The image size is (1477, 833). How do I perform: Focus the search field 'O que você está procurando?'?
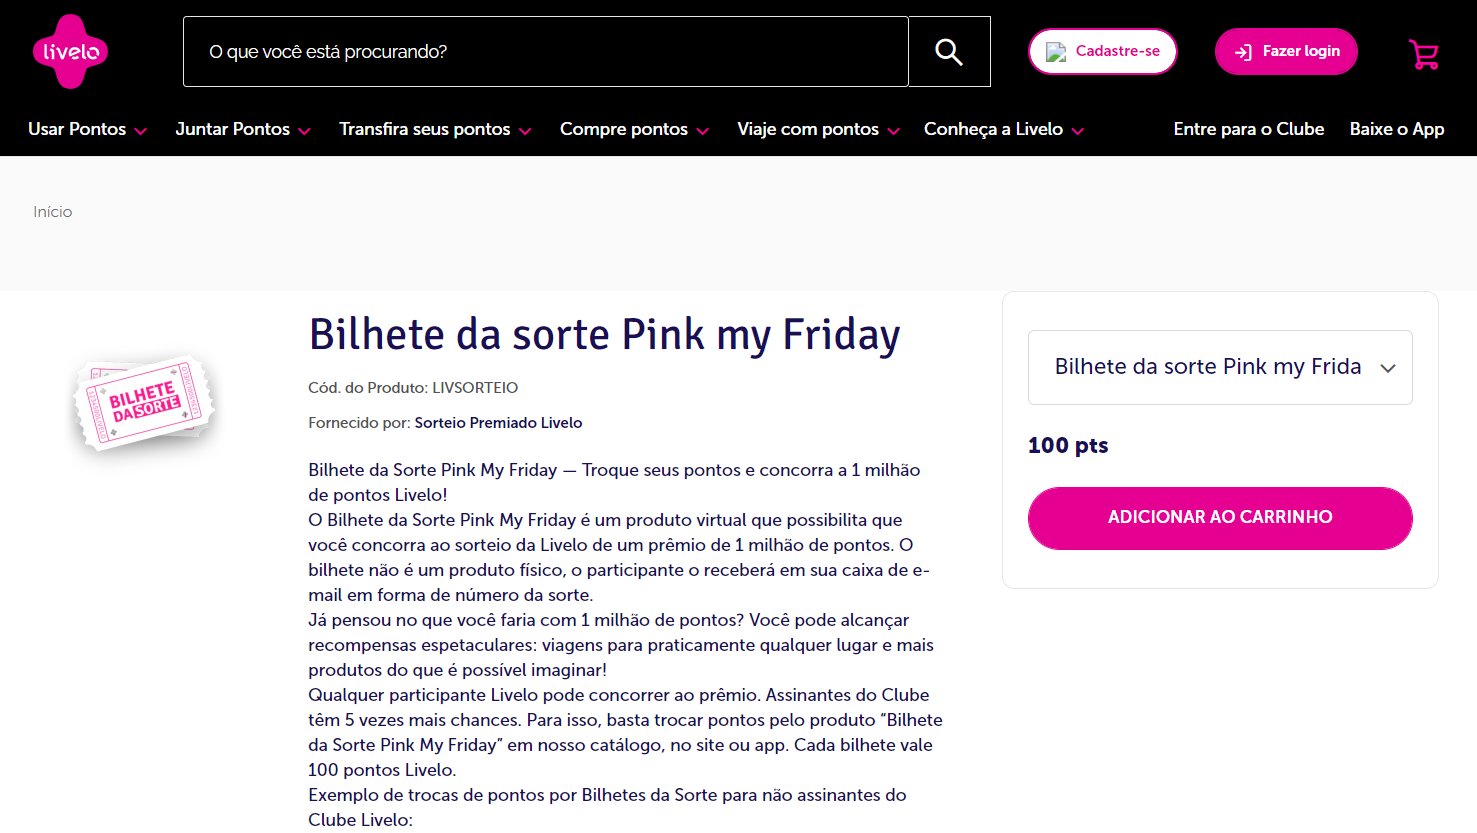click(546, 51)
